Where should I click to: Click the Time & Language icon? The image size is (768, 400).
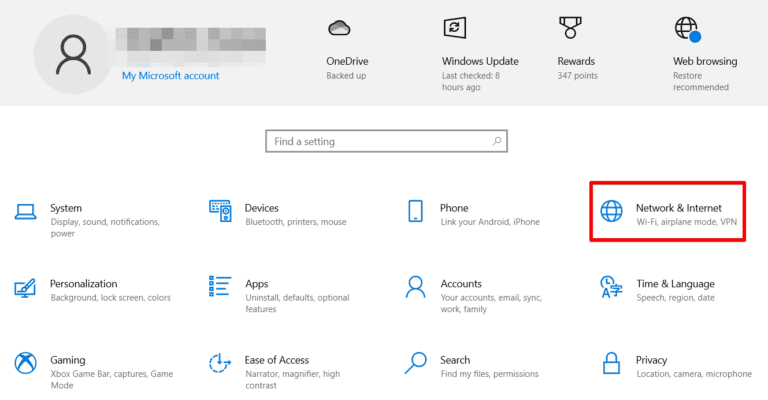click(611, 287)
